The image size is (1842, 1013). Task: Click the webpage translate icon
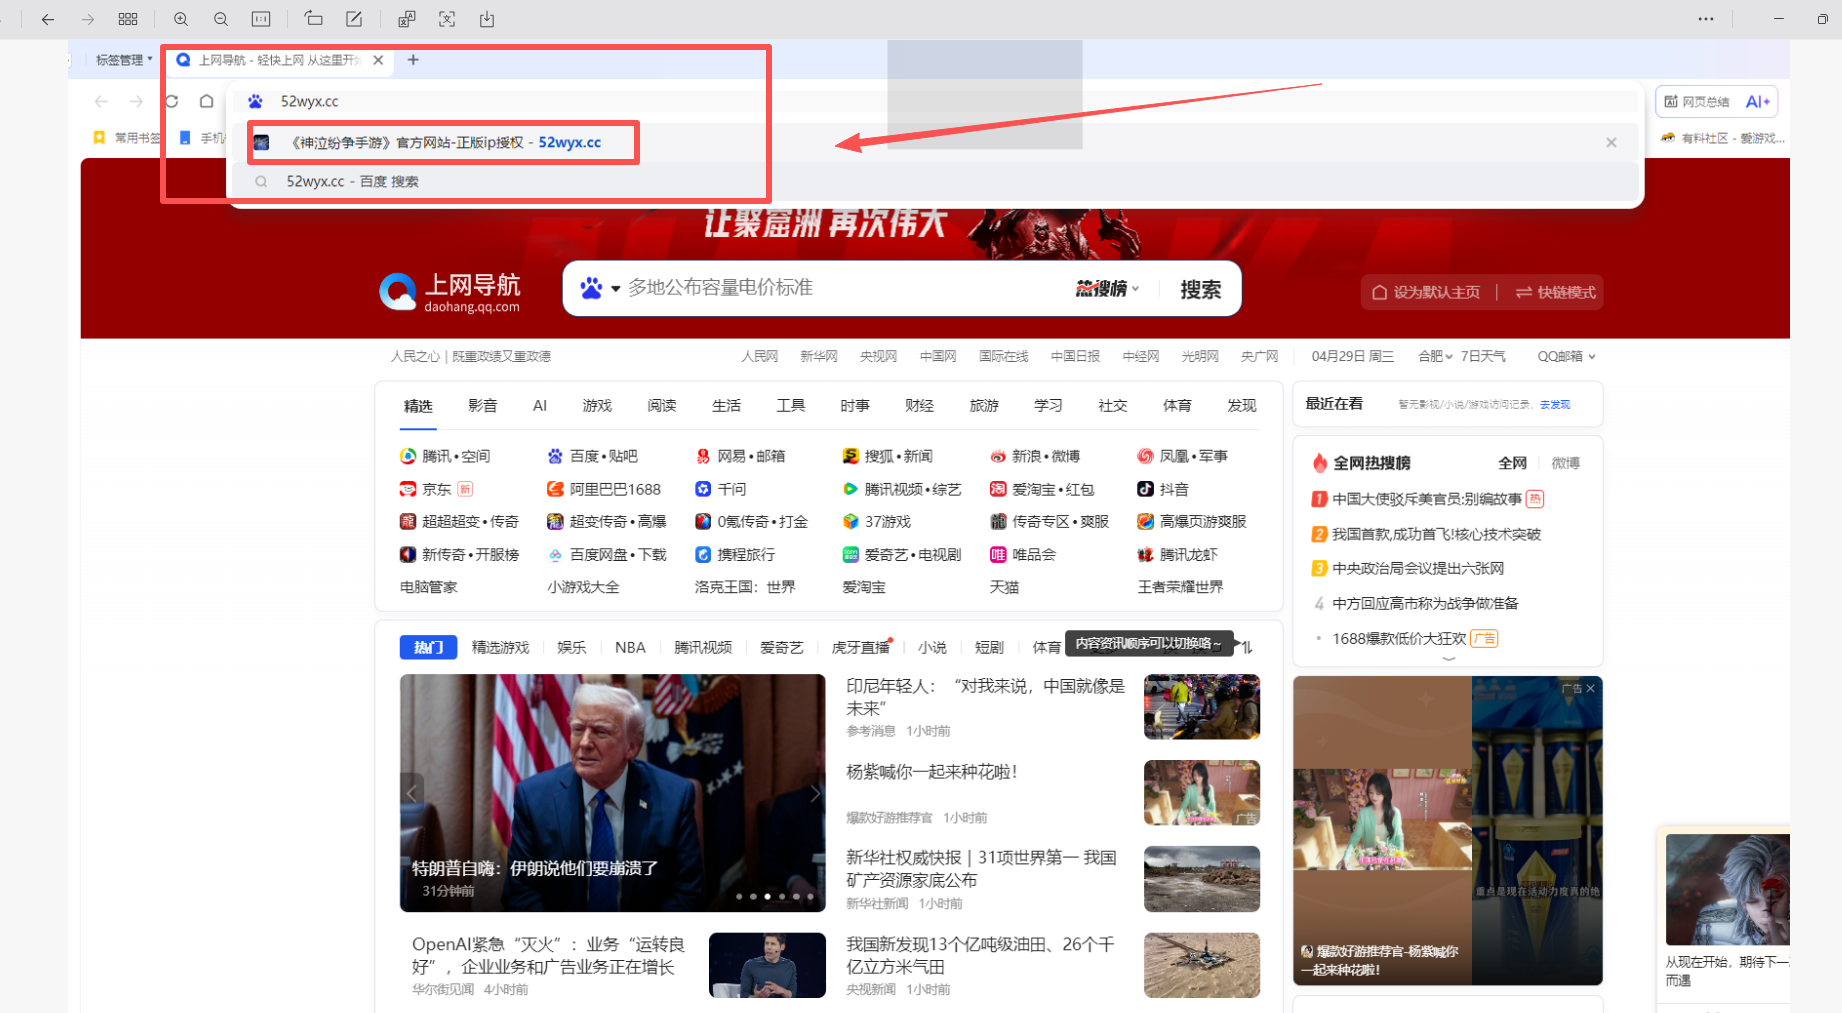407,19
